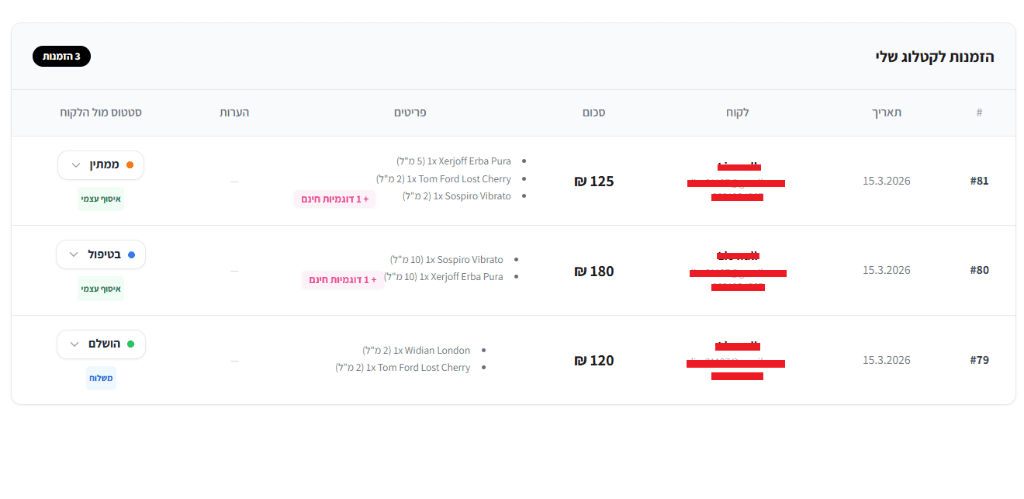Click the "תאריך" date column header
Image resolution: width=1024 pixels, height=499 pixels.
pyautogui.click(x=886, y=112)
